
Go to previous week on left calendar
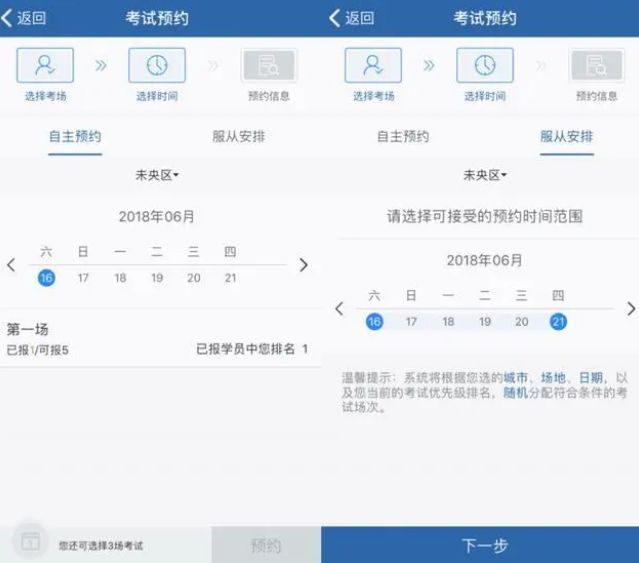click(x=11, y=265)
